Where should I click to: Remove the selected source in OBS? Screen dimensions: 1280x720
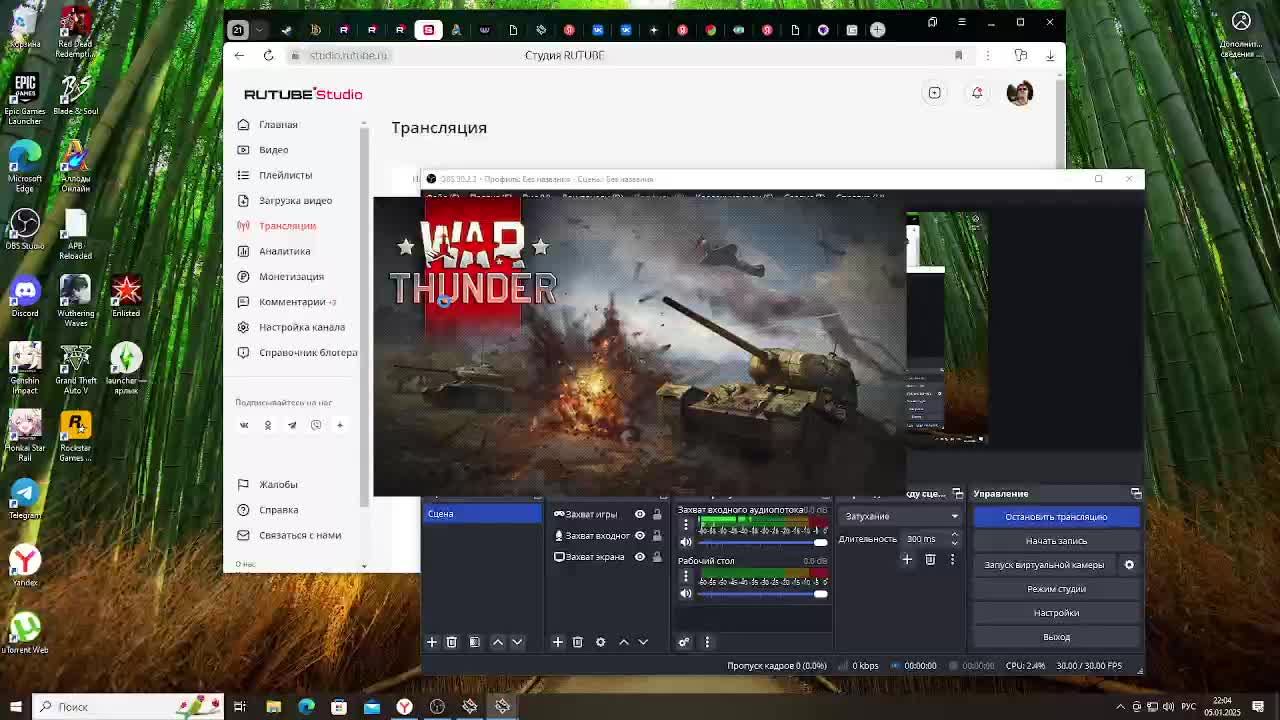(577, 642)
